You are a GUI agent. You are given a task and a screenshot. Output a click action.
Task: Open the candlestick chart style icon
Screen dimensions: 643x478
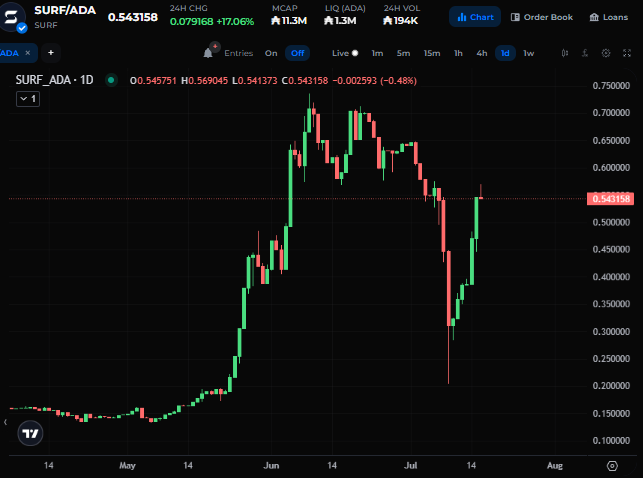coord(565,53)
